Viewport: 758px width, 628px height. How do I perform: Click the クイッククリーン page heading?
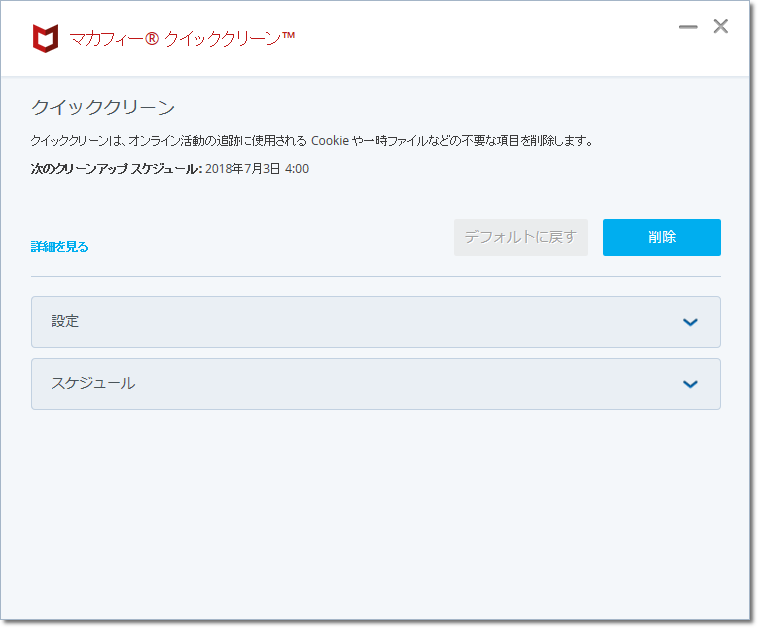tap(103, 107)
